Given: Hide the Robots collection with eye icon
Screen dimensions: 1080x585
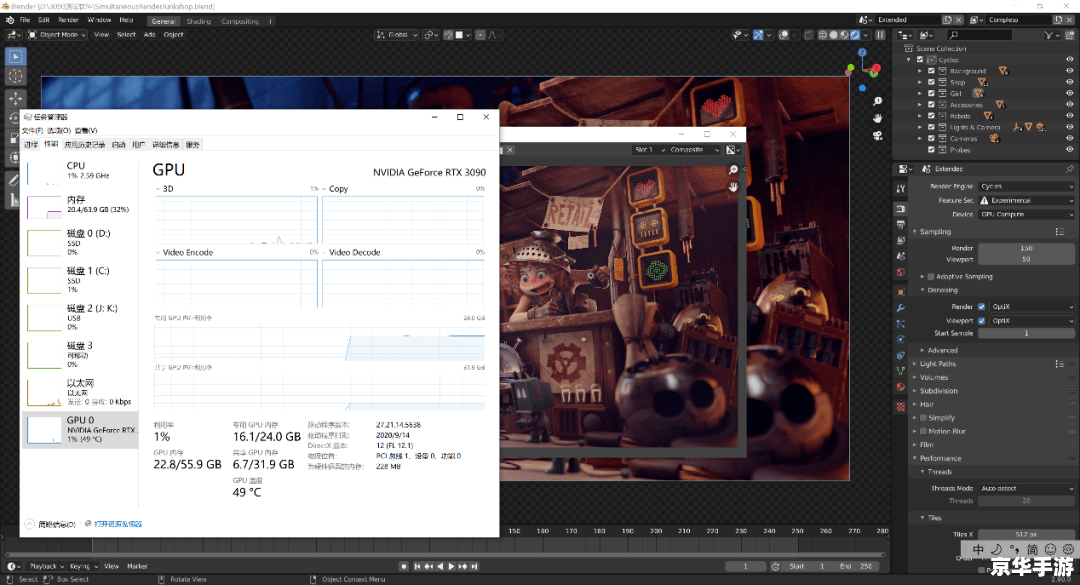Looking at the screenshot, I should tap(1070, 116).
